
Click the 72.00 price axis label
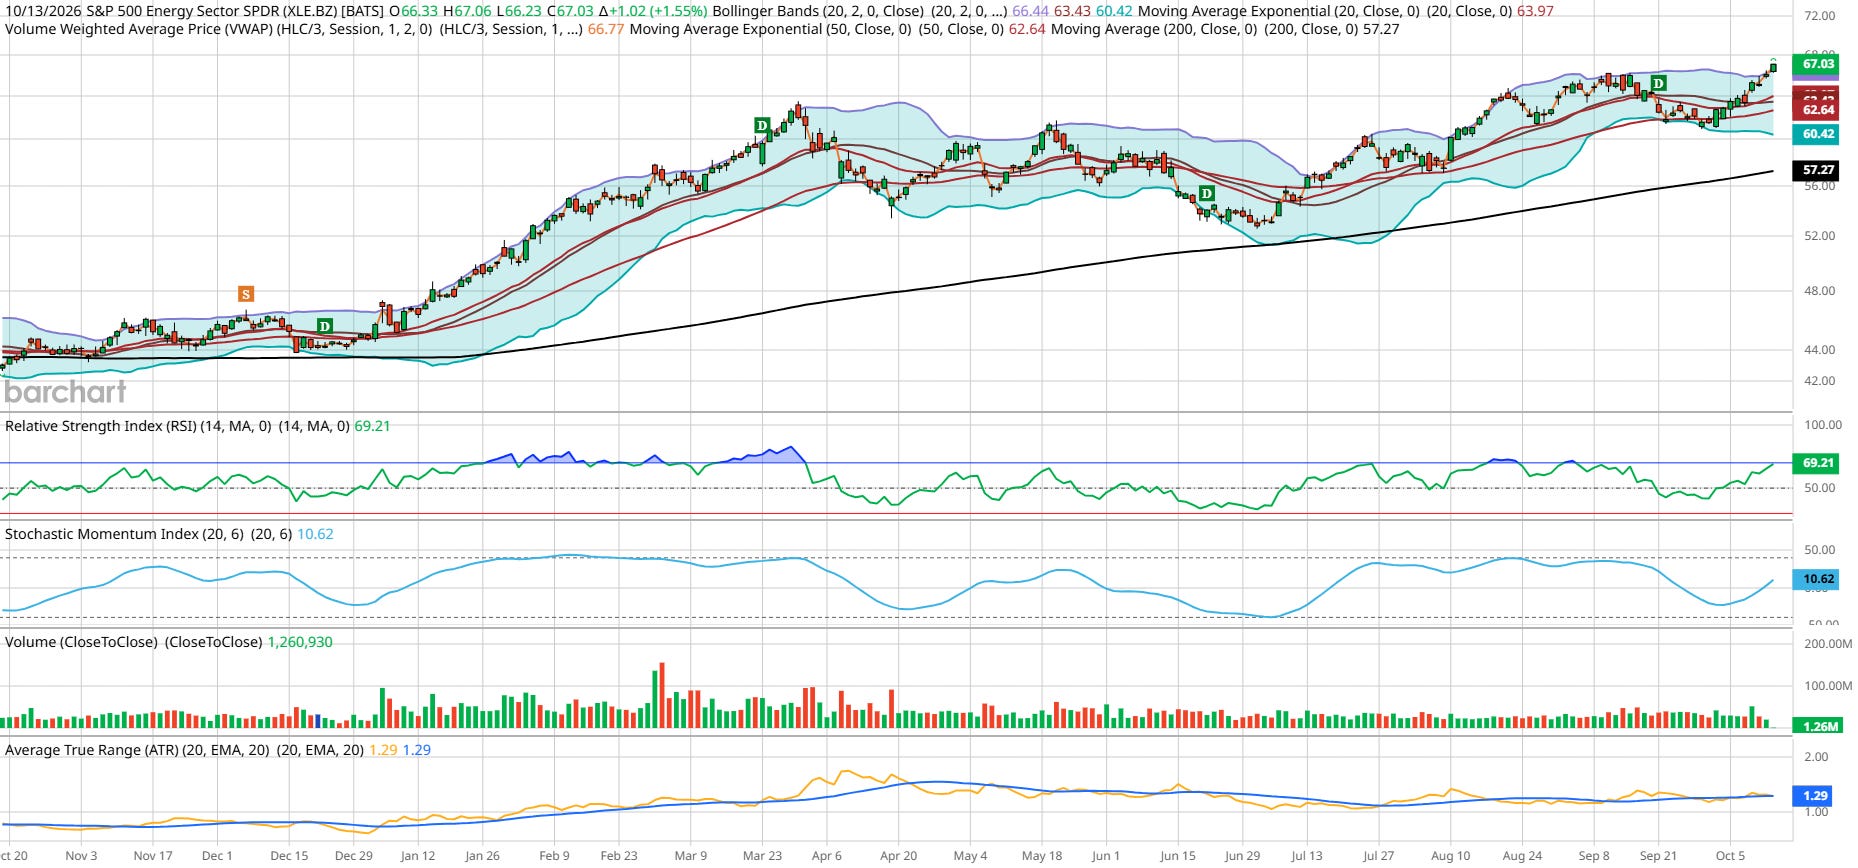click(1820, 16)
